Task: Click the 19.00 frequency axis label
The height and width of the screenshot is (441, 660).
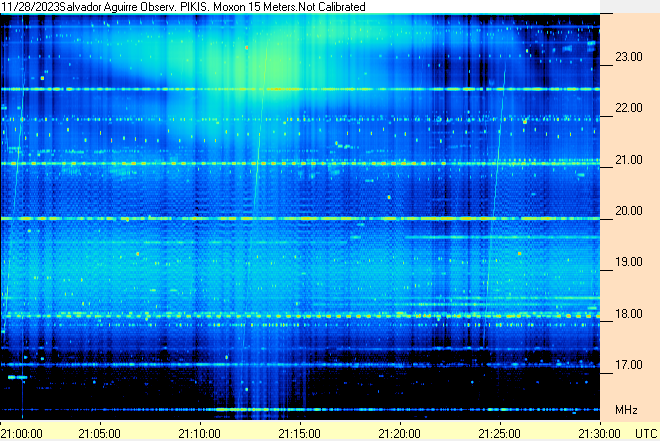Action: point(629,262)
